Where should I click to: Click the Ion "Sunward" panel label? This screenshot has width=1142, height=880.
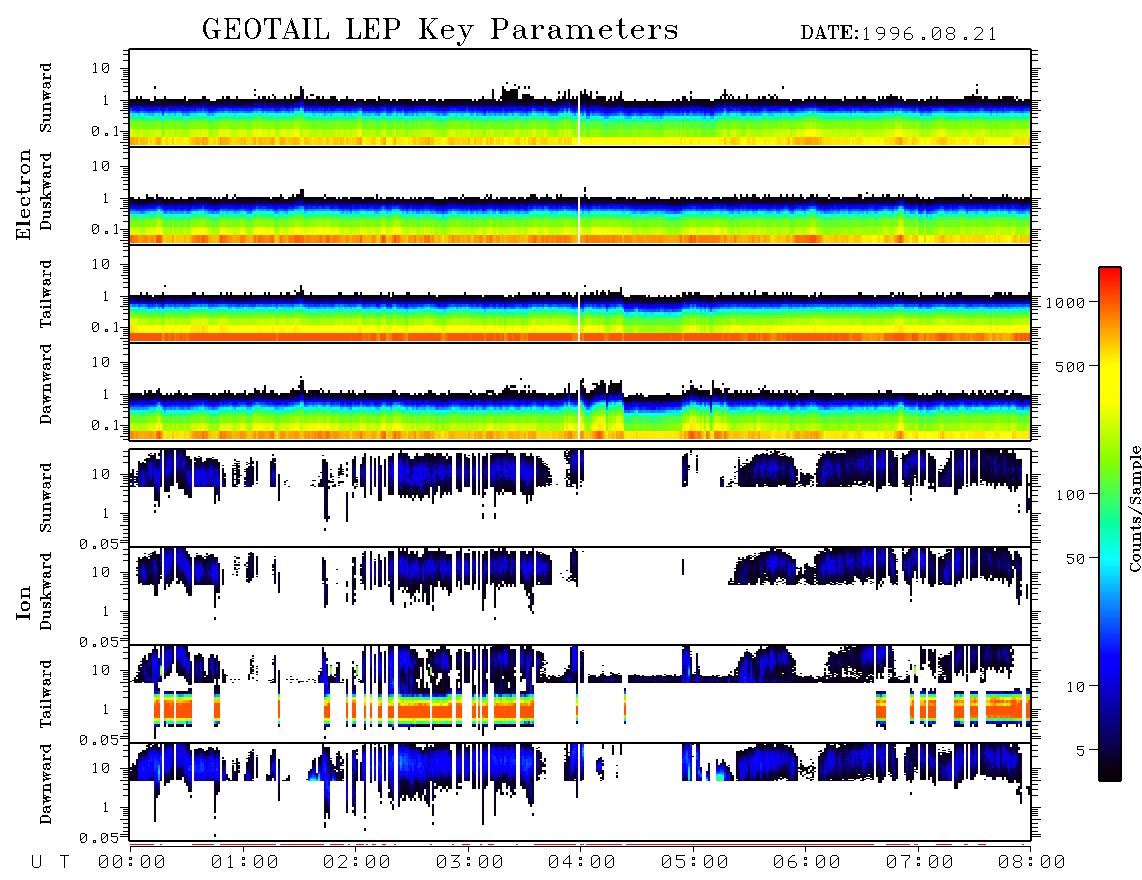tap(46, 498)
